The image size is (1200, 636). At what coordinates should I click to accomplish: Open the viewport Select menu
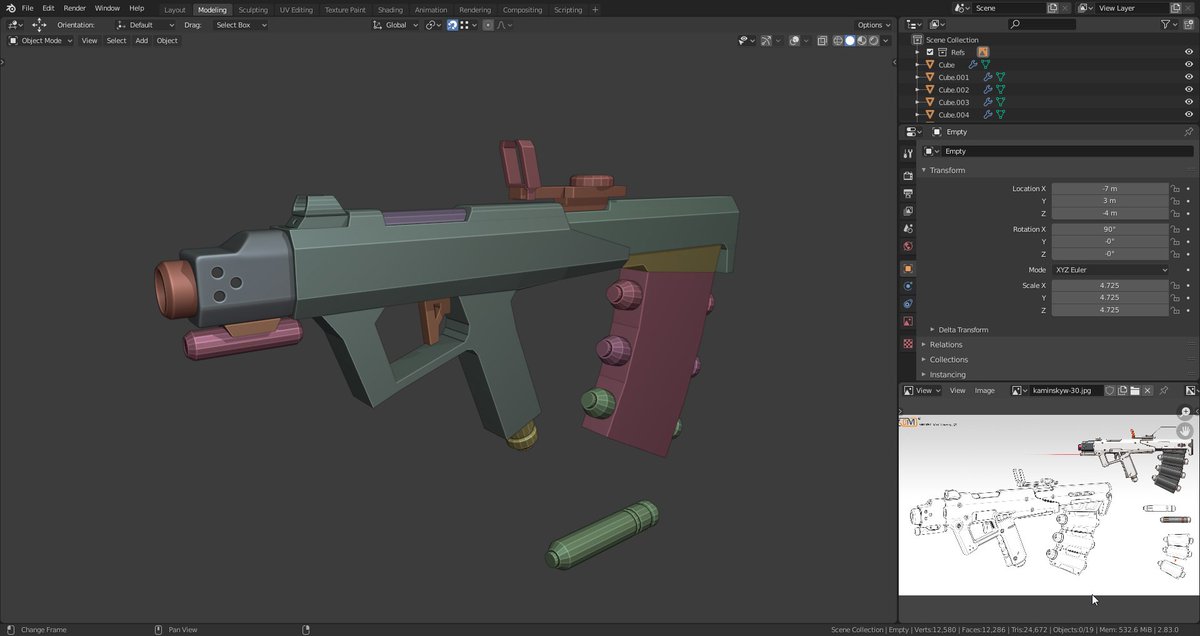[x=116, y=41]
